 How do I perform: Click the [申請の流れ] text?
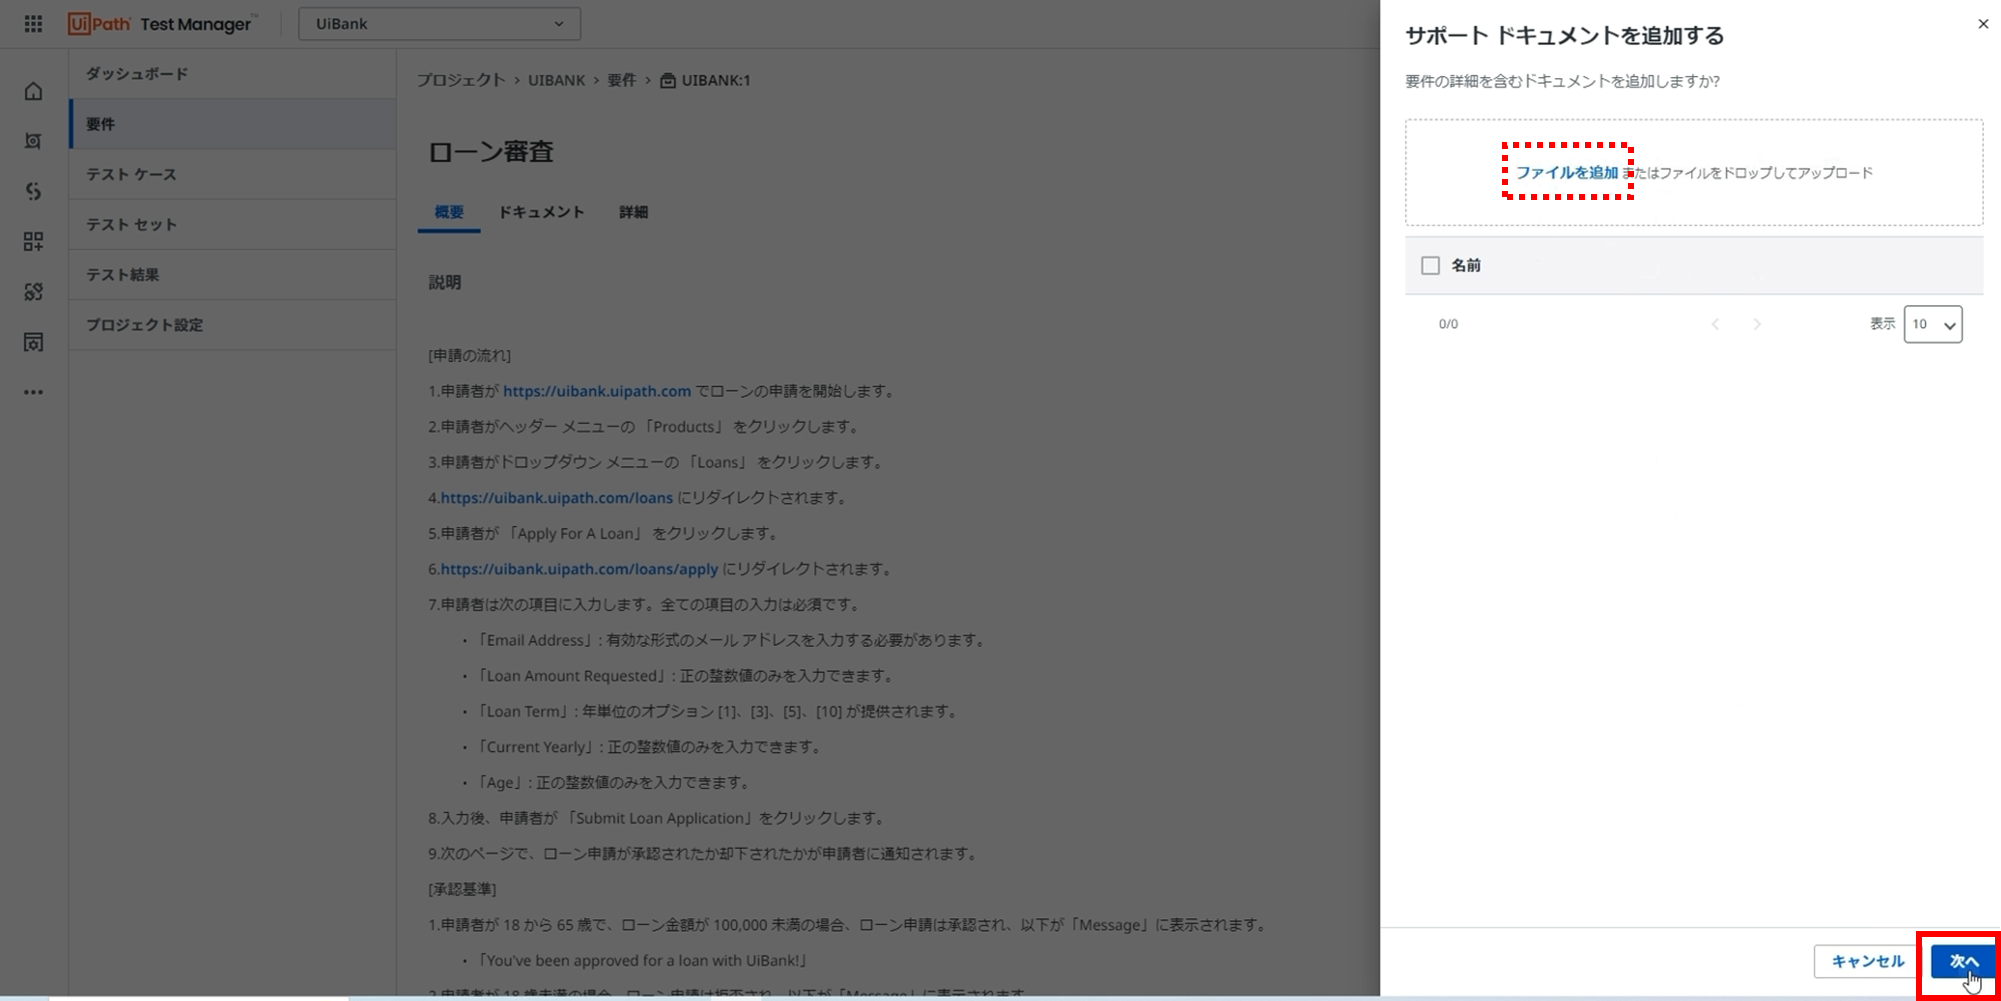tap(469, 355)
